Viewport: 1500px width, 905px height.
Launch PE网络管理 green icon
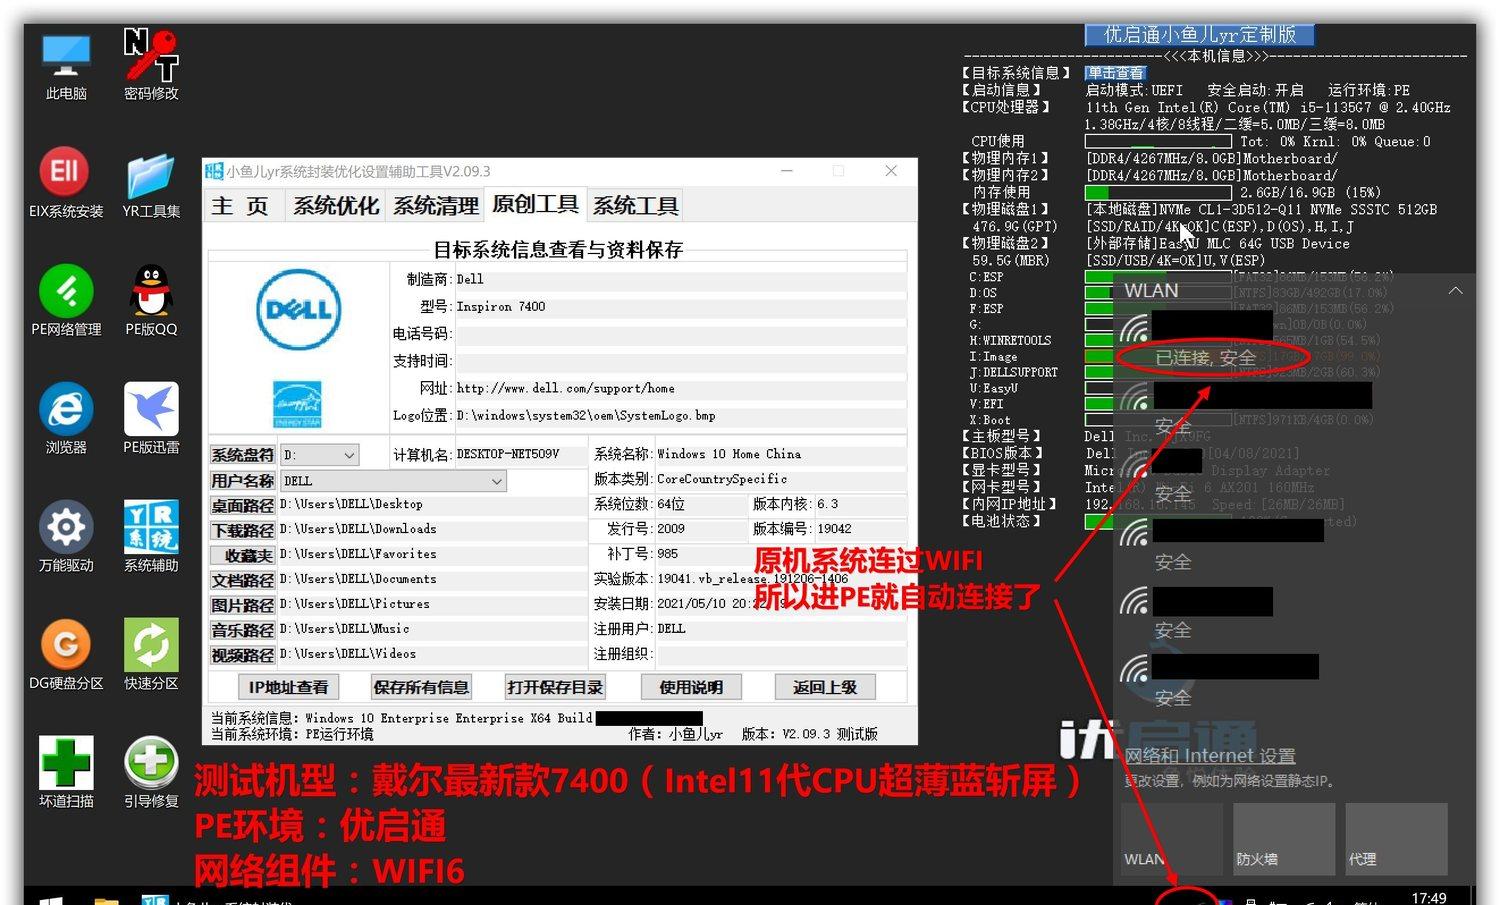(x=66, y=302)
